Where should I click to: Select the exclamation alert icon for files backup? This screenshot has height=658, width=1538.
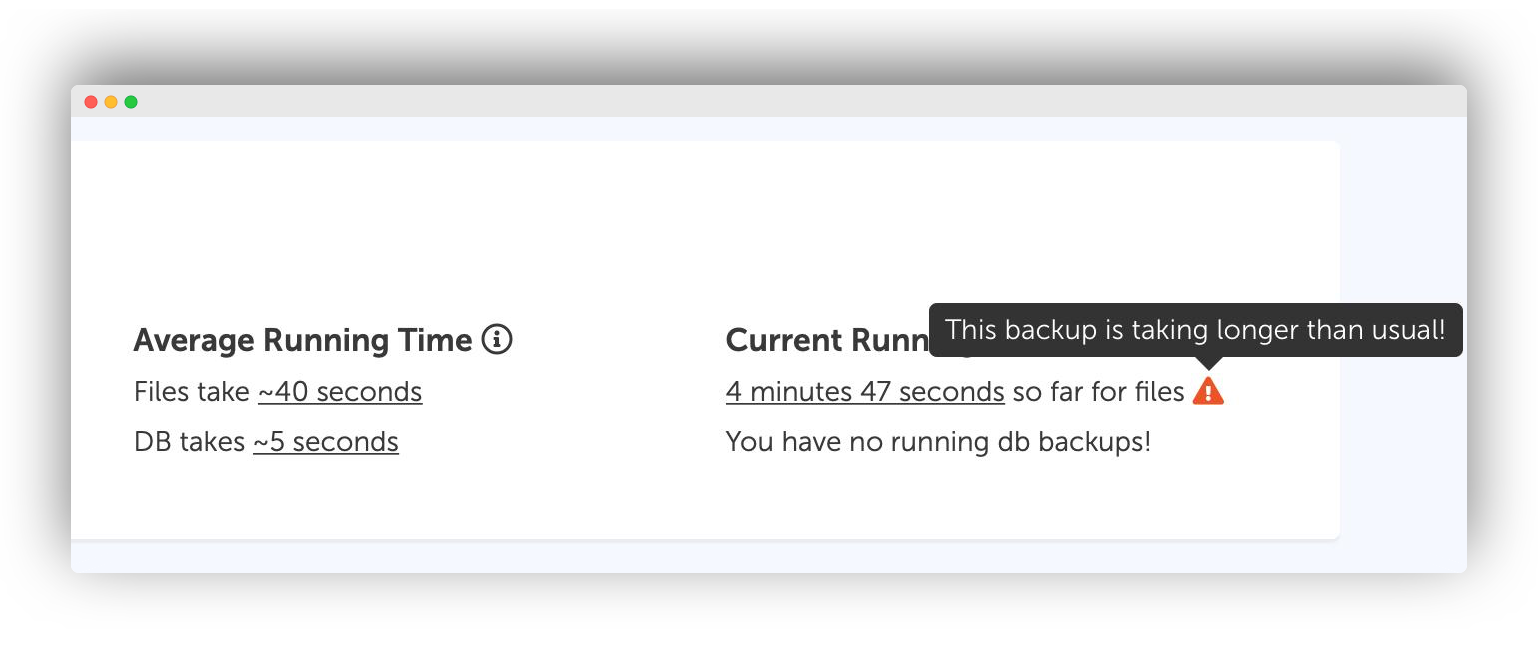point(1208,390)
